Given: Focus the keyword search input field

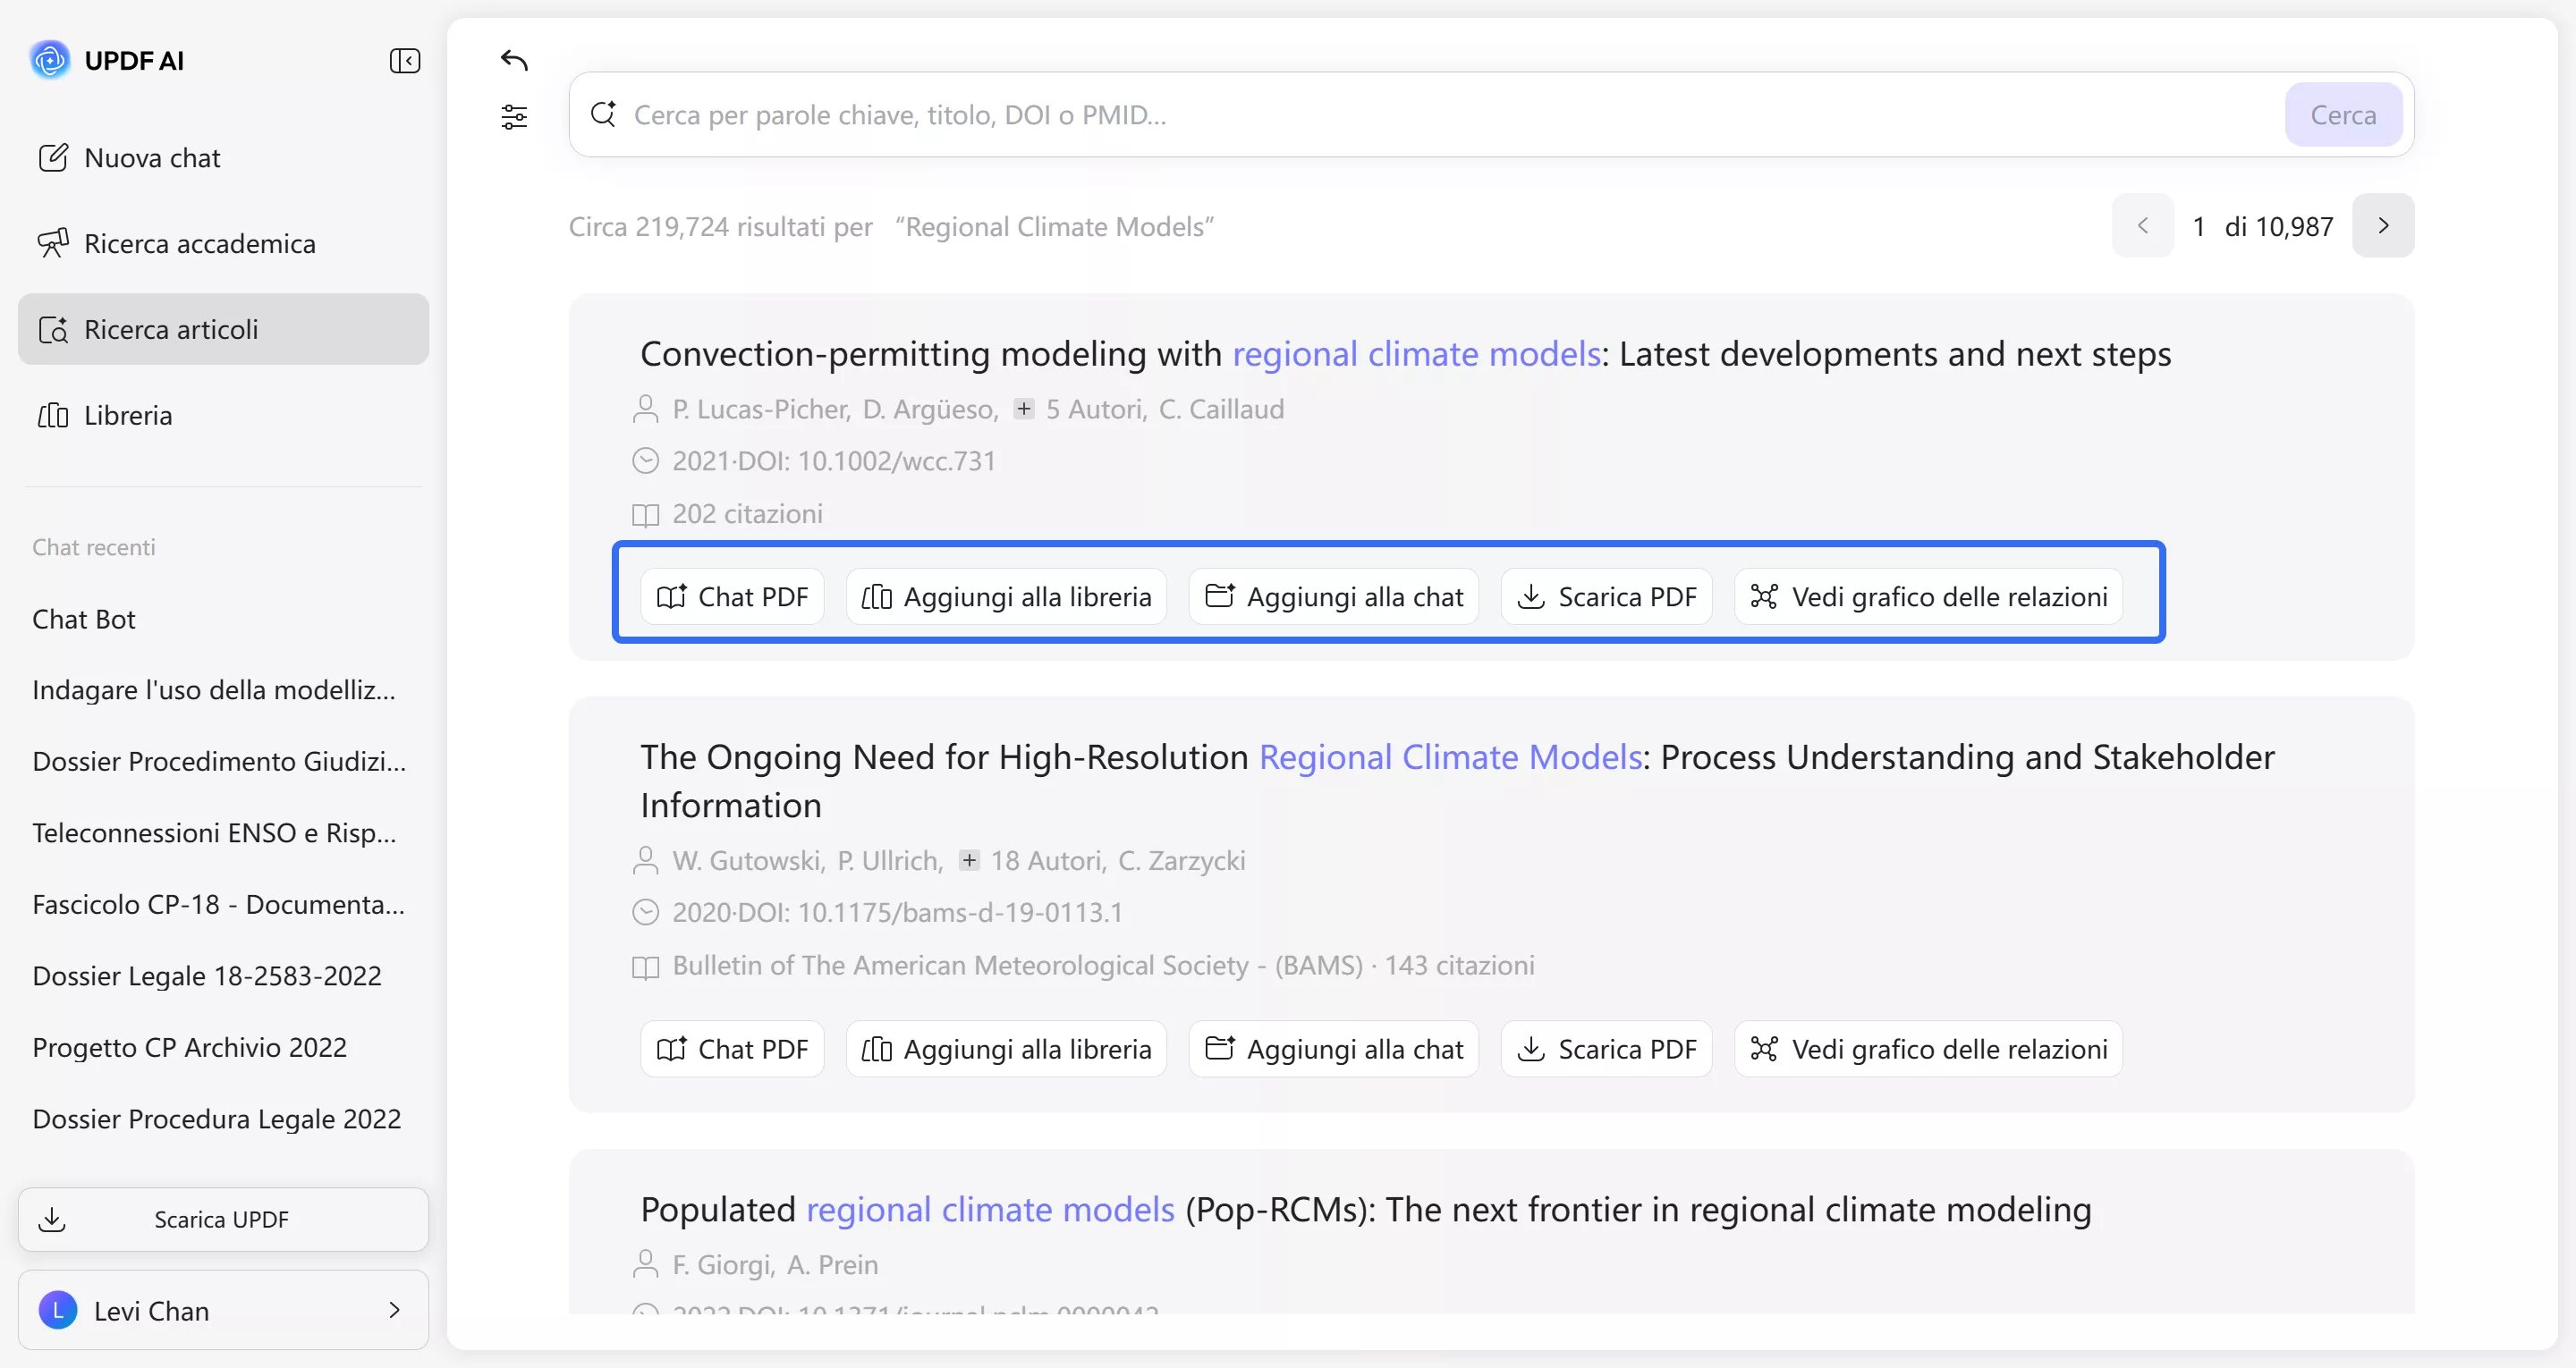Looking at the screenshot, I should tap(1440, 115).
